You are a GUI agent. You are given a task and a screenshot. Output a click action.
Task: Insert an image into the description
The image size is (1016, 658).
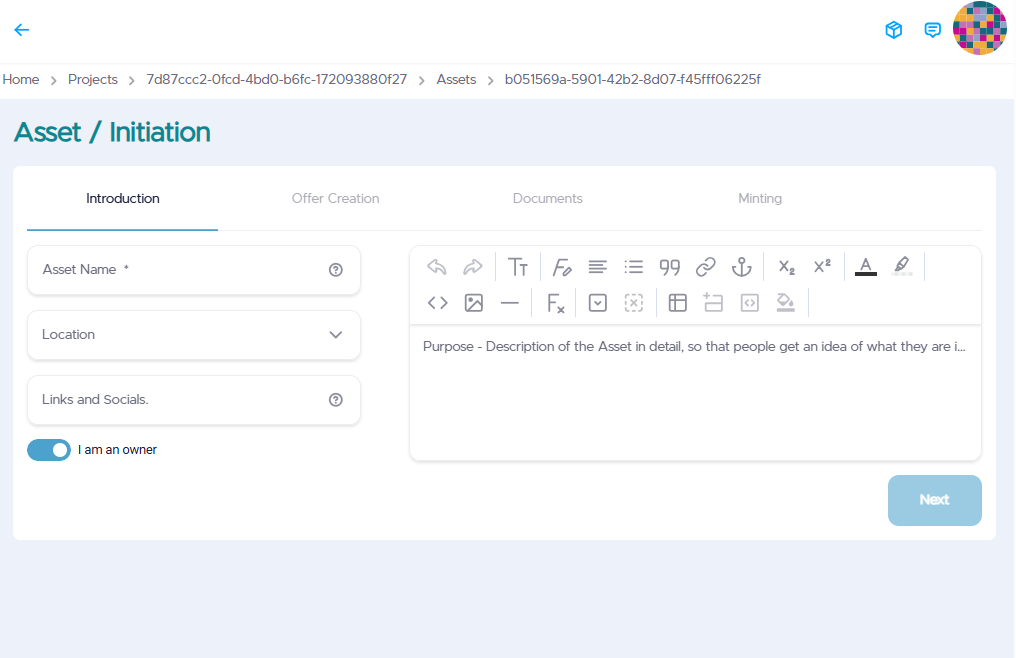(473, 302)
